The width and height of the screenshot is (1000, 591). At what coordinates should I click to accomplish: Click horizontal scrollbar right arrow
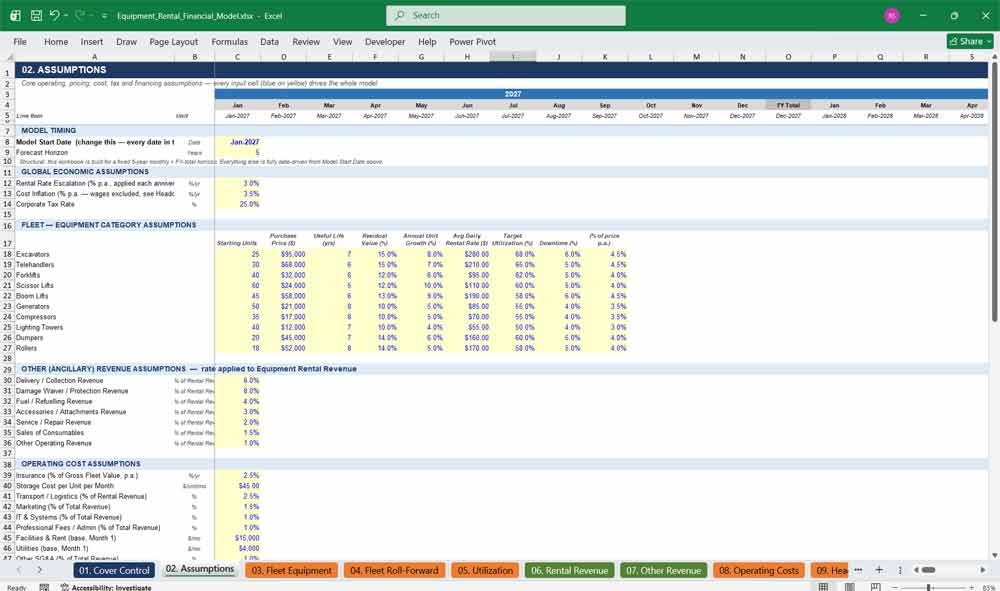tap(983, 570)
